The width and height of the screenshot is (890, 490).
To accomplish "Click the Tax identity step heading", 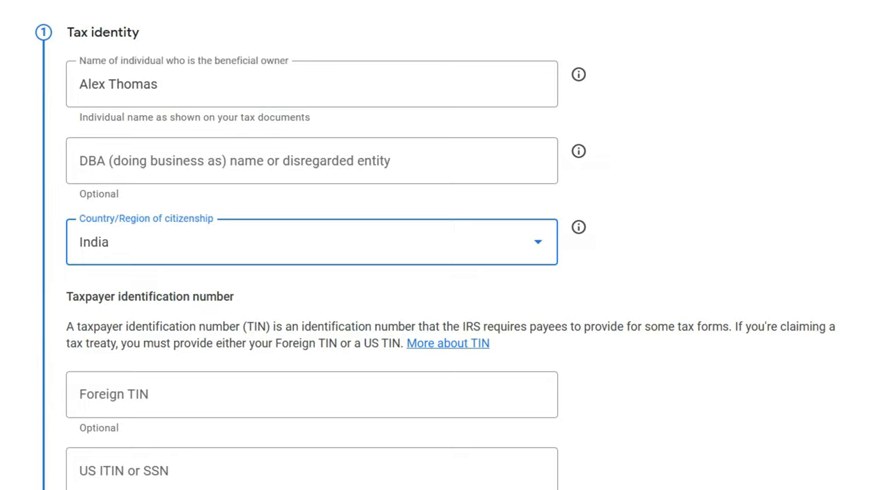I will click(103, 32).
